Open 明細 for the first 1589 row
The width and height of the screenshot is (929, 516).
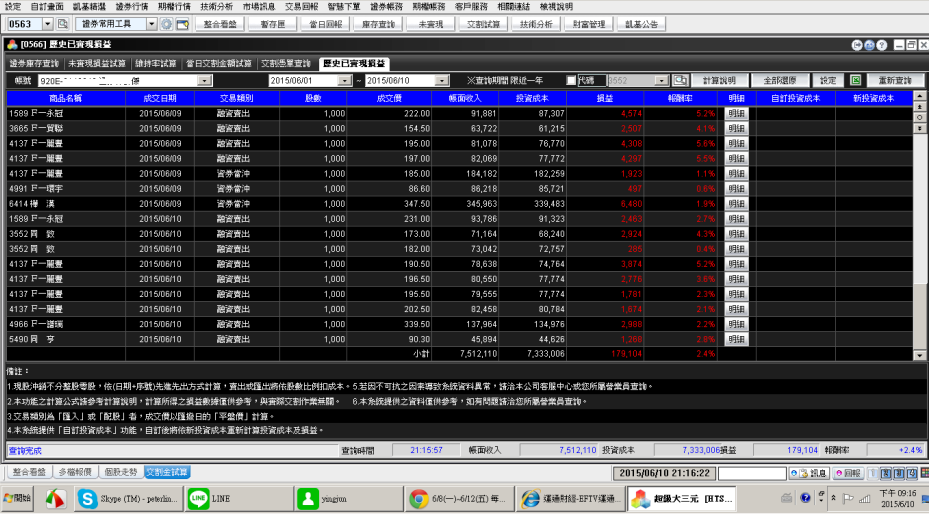tap(736, 114)
